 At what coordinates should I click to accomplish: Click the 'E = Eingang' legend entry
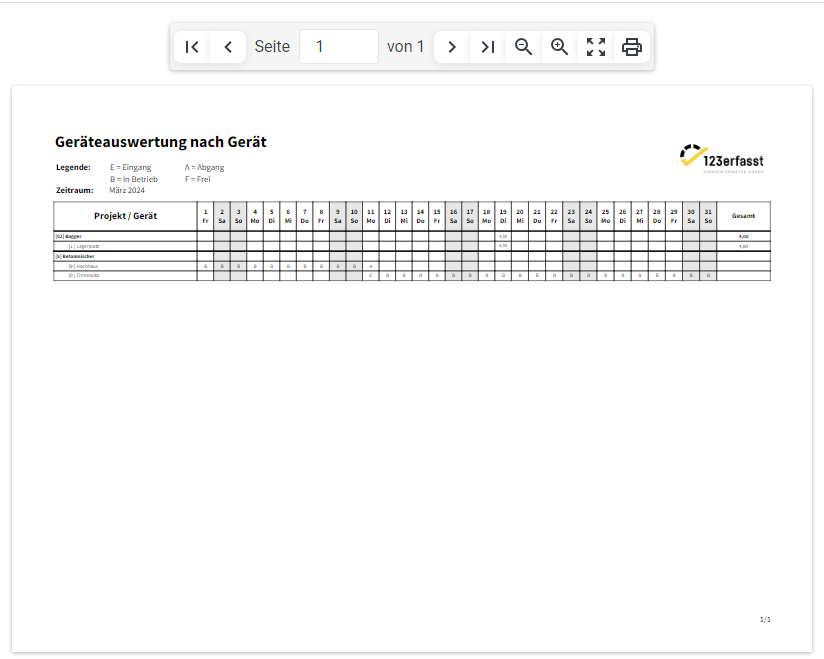(x=130, y=167)
